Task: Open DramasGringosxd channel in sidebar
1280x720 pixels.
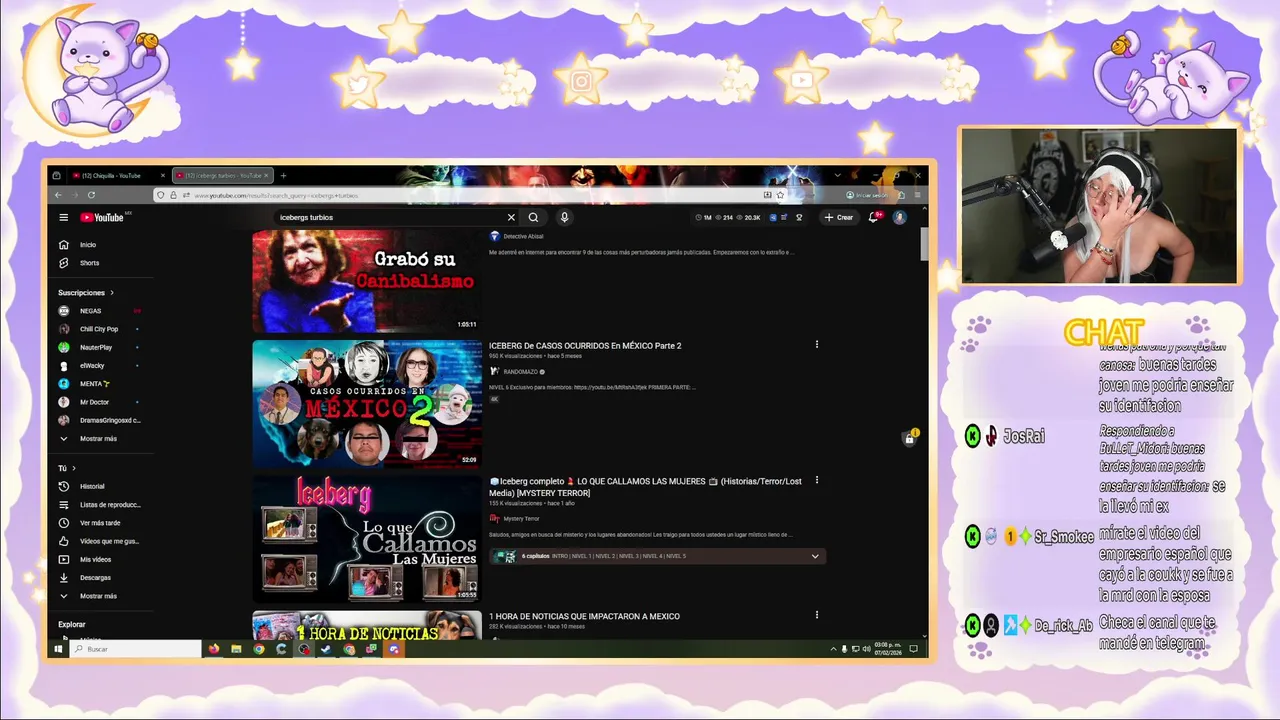Action: click(x=98, y=420)
